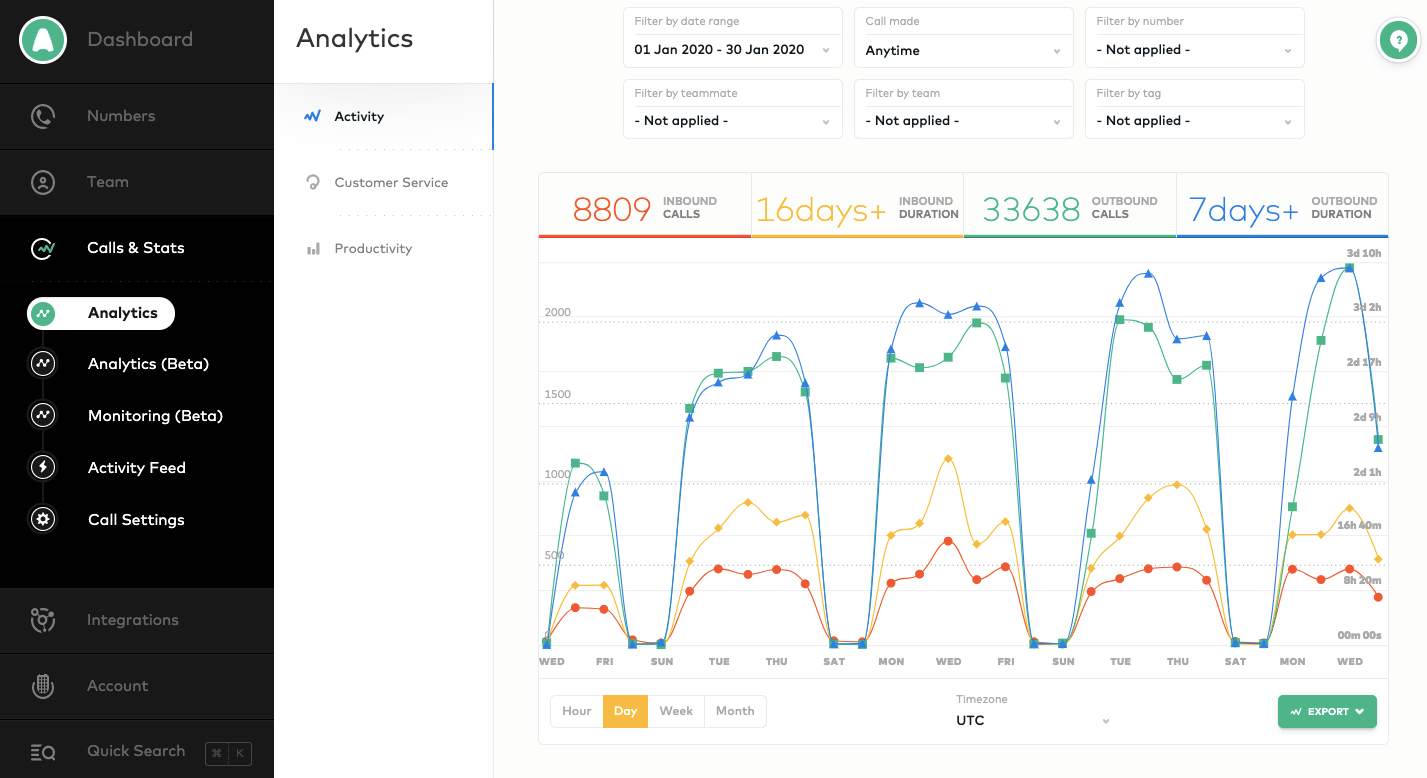Open the Account section icon
Image resolution: width=1427 pixels, height=778 pixels.
(43, 686)
